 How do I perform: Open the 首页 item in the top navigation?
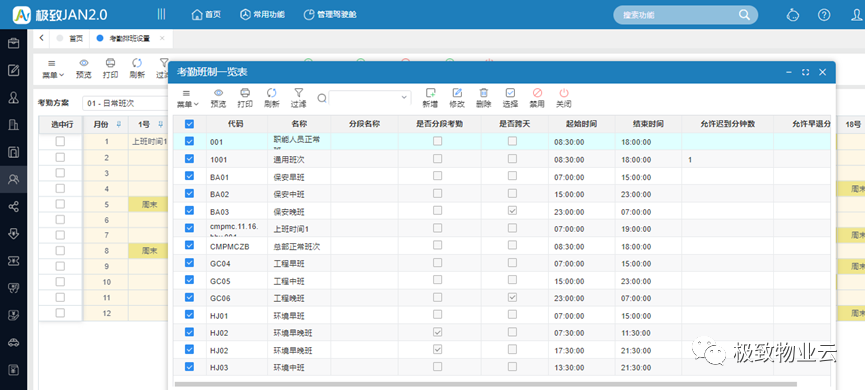coord(206,14)
